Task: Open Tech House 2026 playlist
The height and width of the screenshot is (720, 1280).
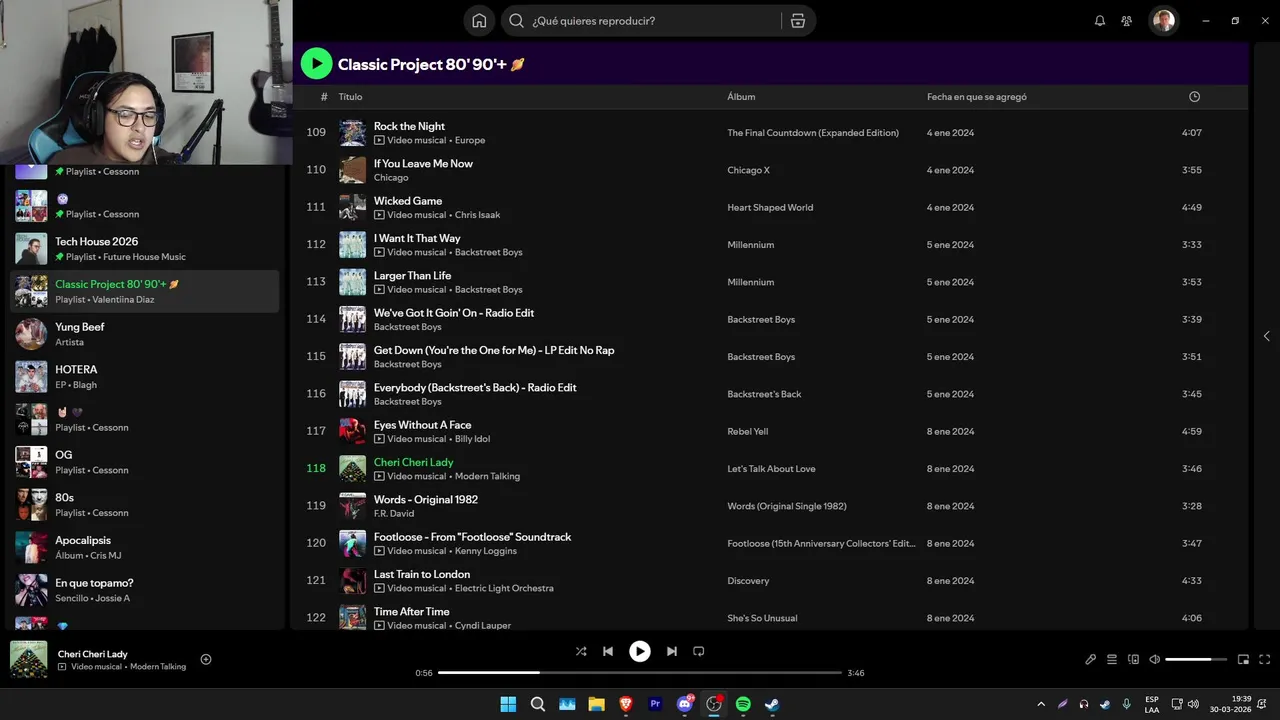Action: coord(145,249)
